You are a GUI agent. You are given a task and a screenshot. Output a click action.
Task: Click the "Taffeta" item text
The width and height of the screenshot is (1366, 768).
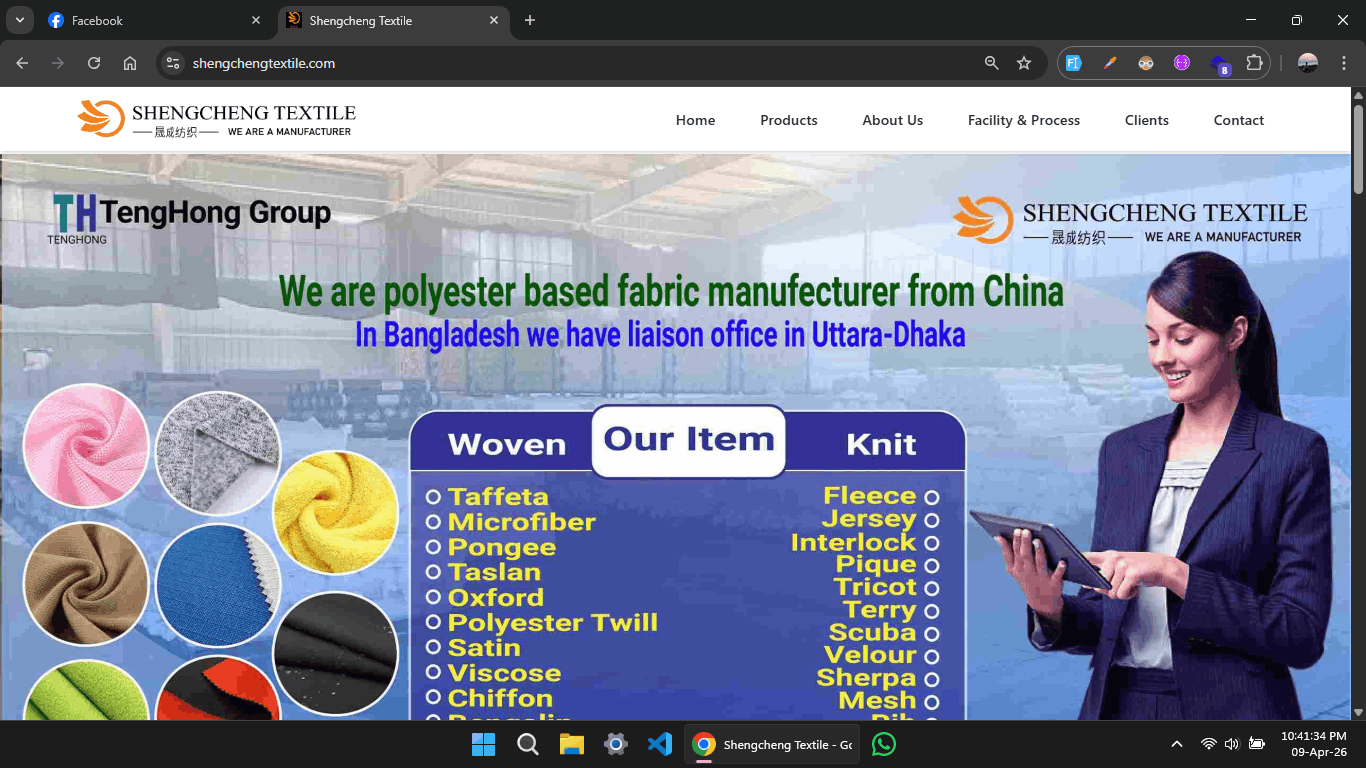coord(498,497)
